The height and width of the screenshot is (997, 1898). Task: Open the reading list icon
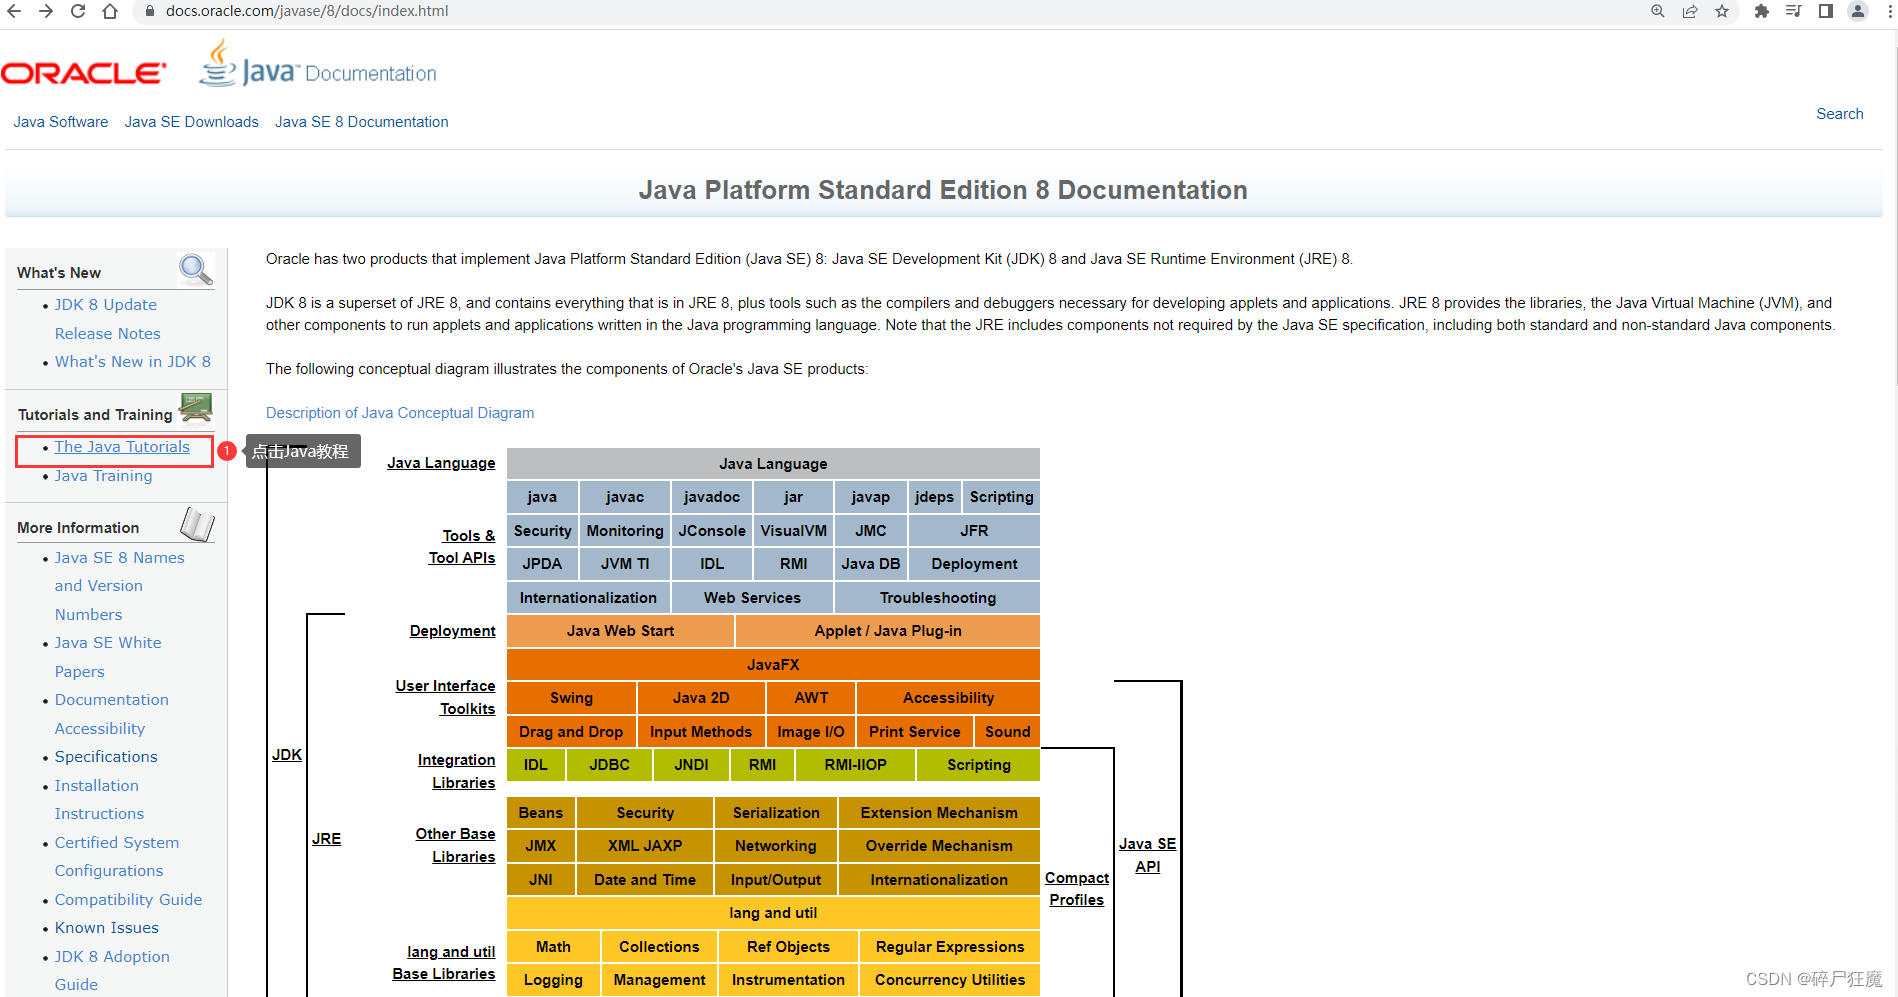[1794, 11]
